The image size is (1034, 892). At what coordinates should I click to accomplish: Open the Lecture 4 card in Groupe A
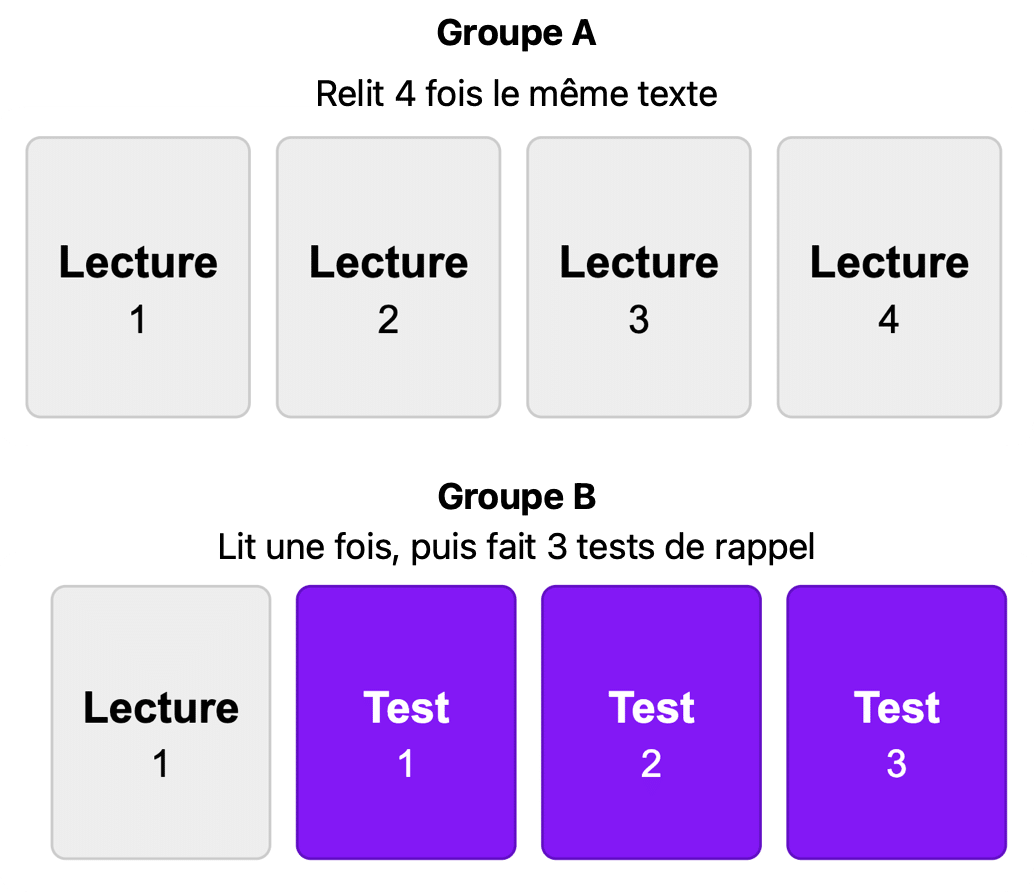pyautogui.click(x=890, y=277)
